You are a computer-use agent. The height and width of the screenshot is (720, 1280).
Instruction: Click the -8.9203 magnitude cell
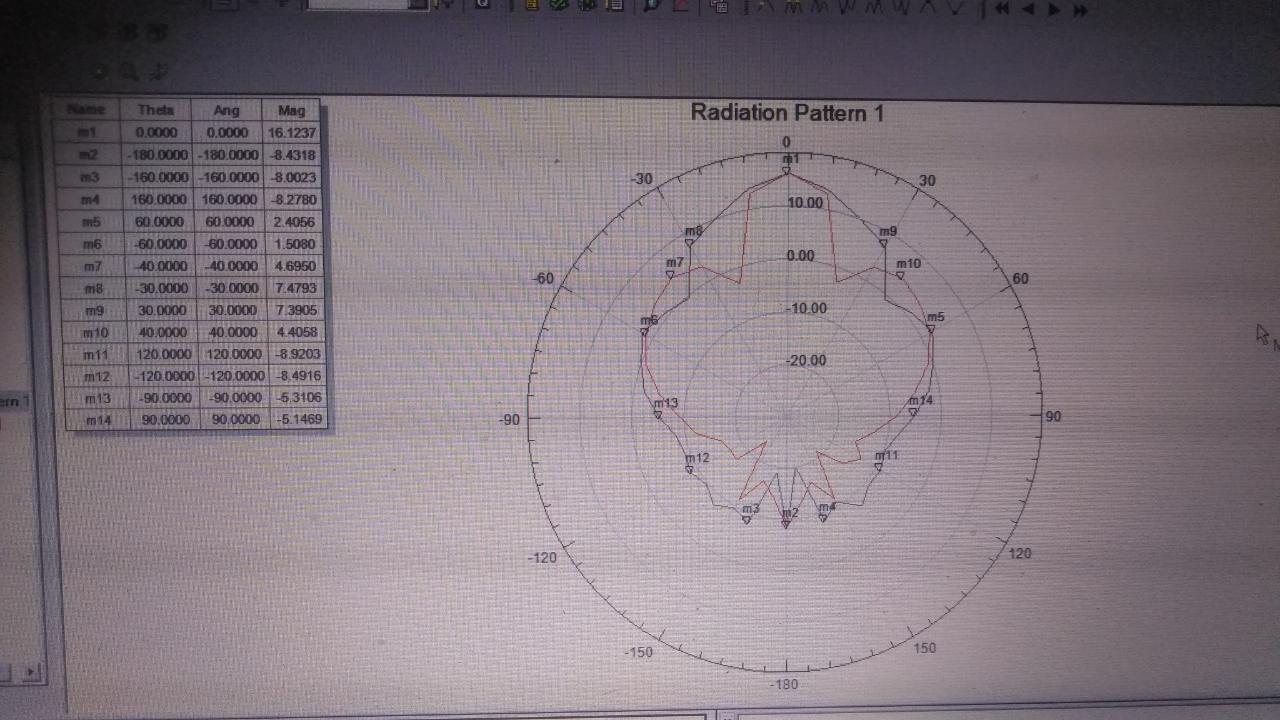click(x=296, y=354)
